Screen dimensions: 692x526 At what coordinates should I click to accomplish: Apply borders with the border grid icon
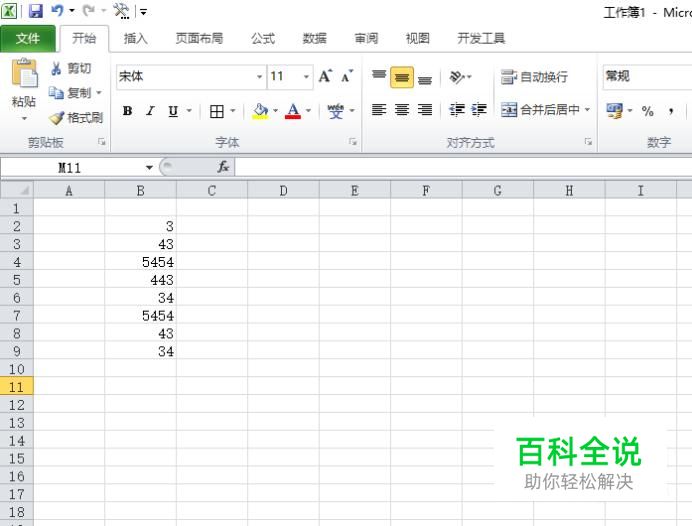[x=216, y=111]
